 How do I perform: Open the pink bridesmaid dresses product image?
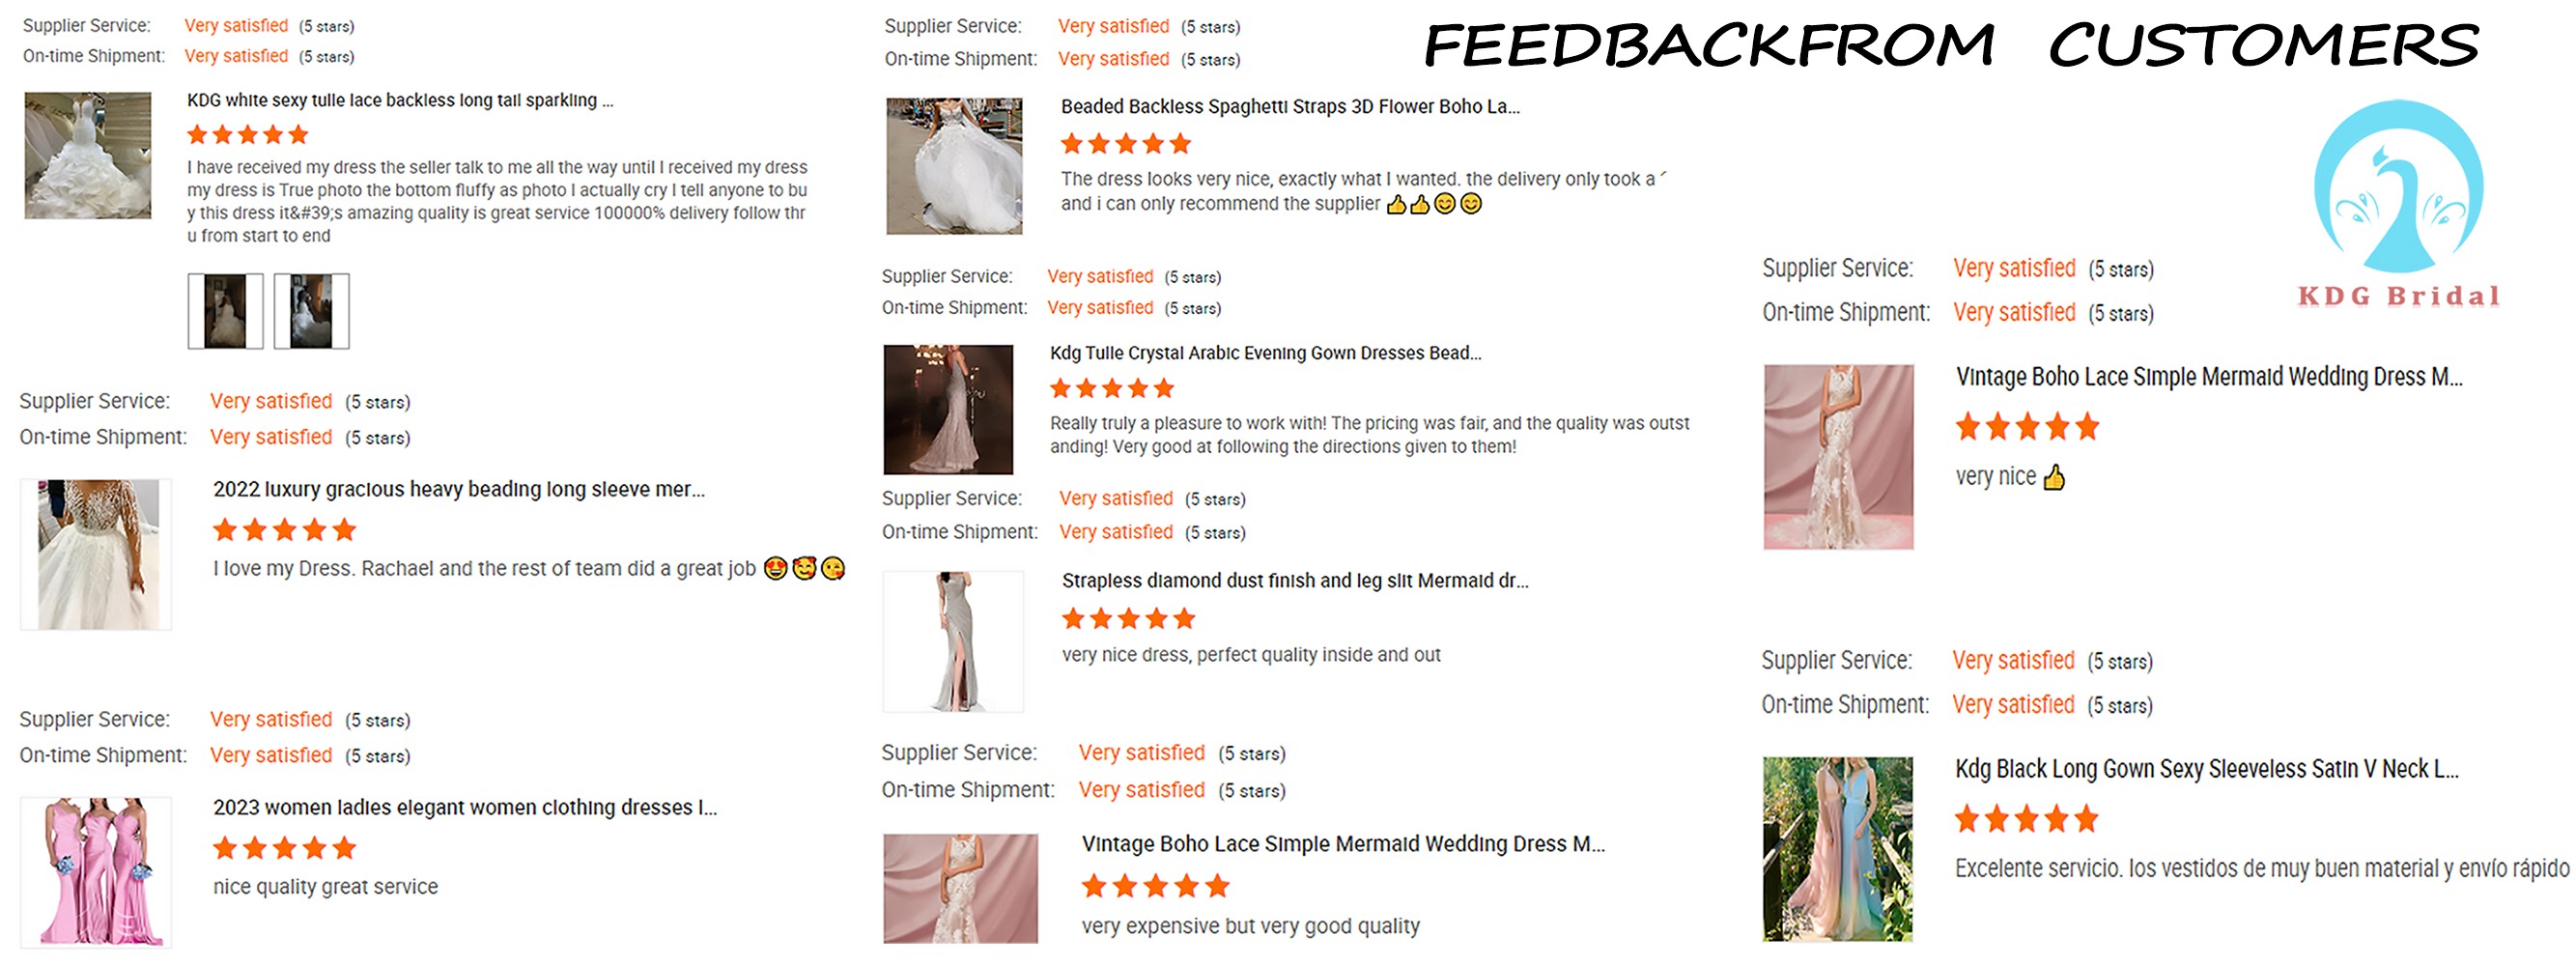96,872
